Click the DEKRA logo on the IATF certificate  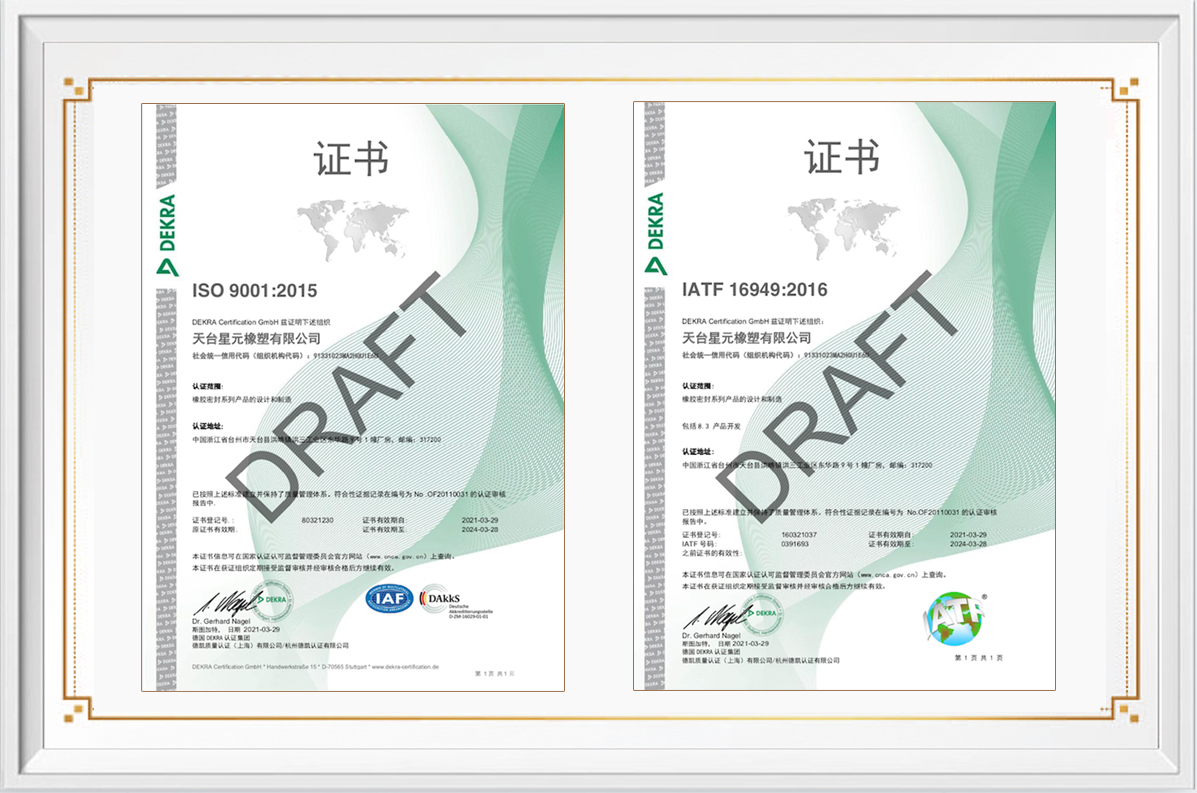click(656, 233)
